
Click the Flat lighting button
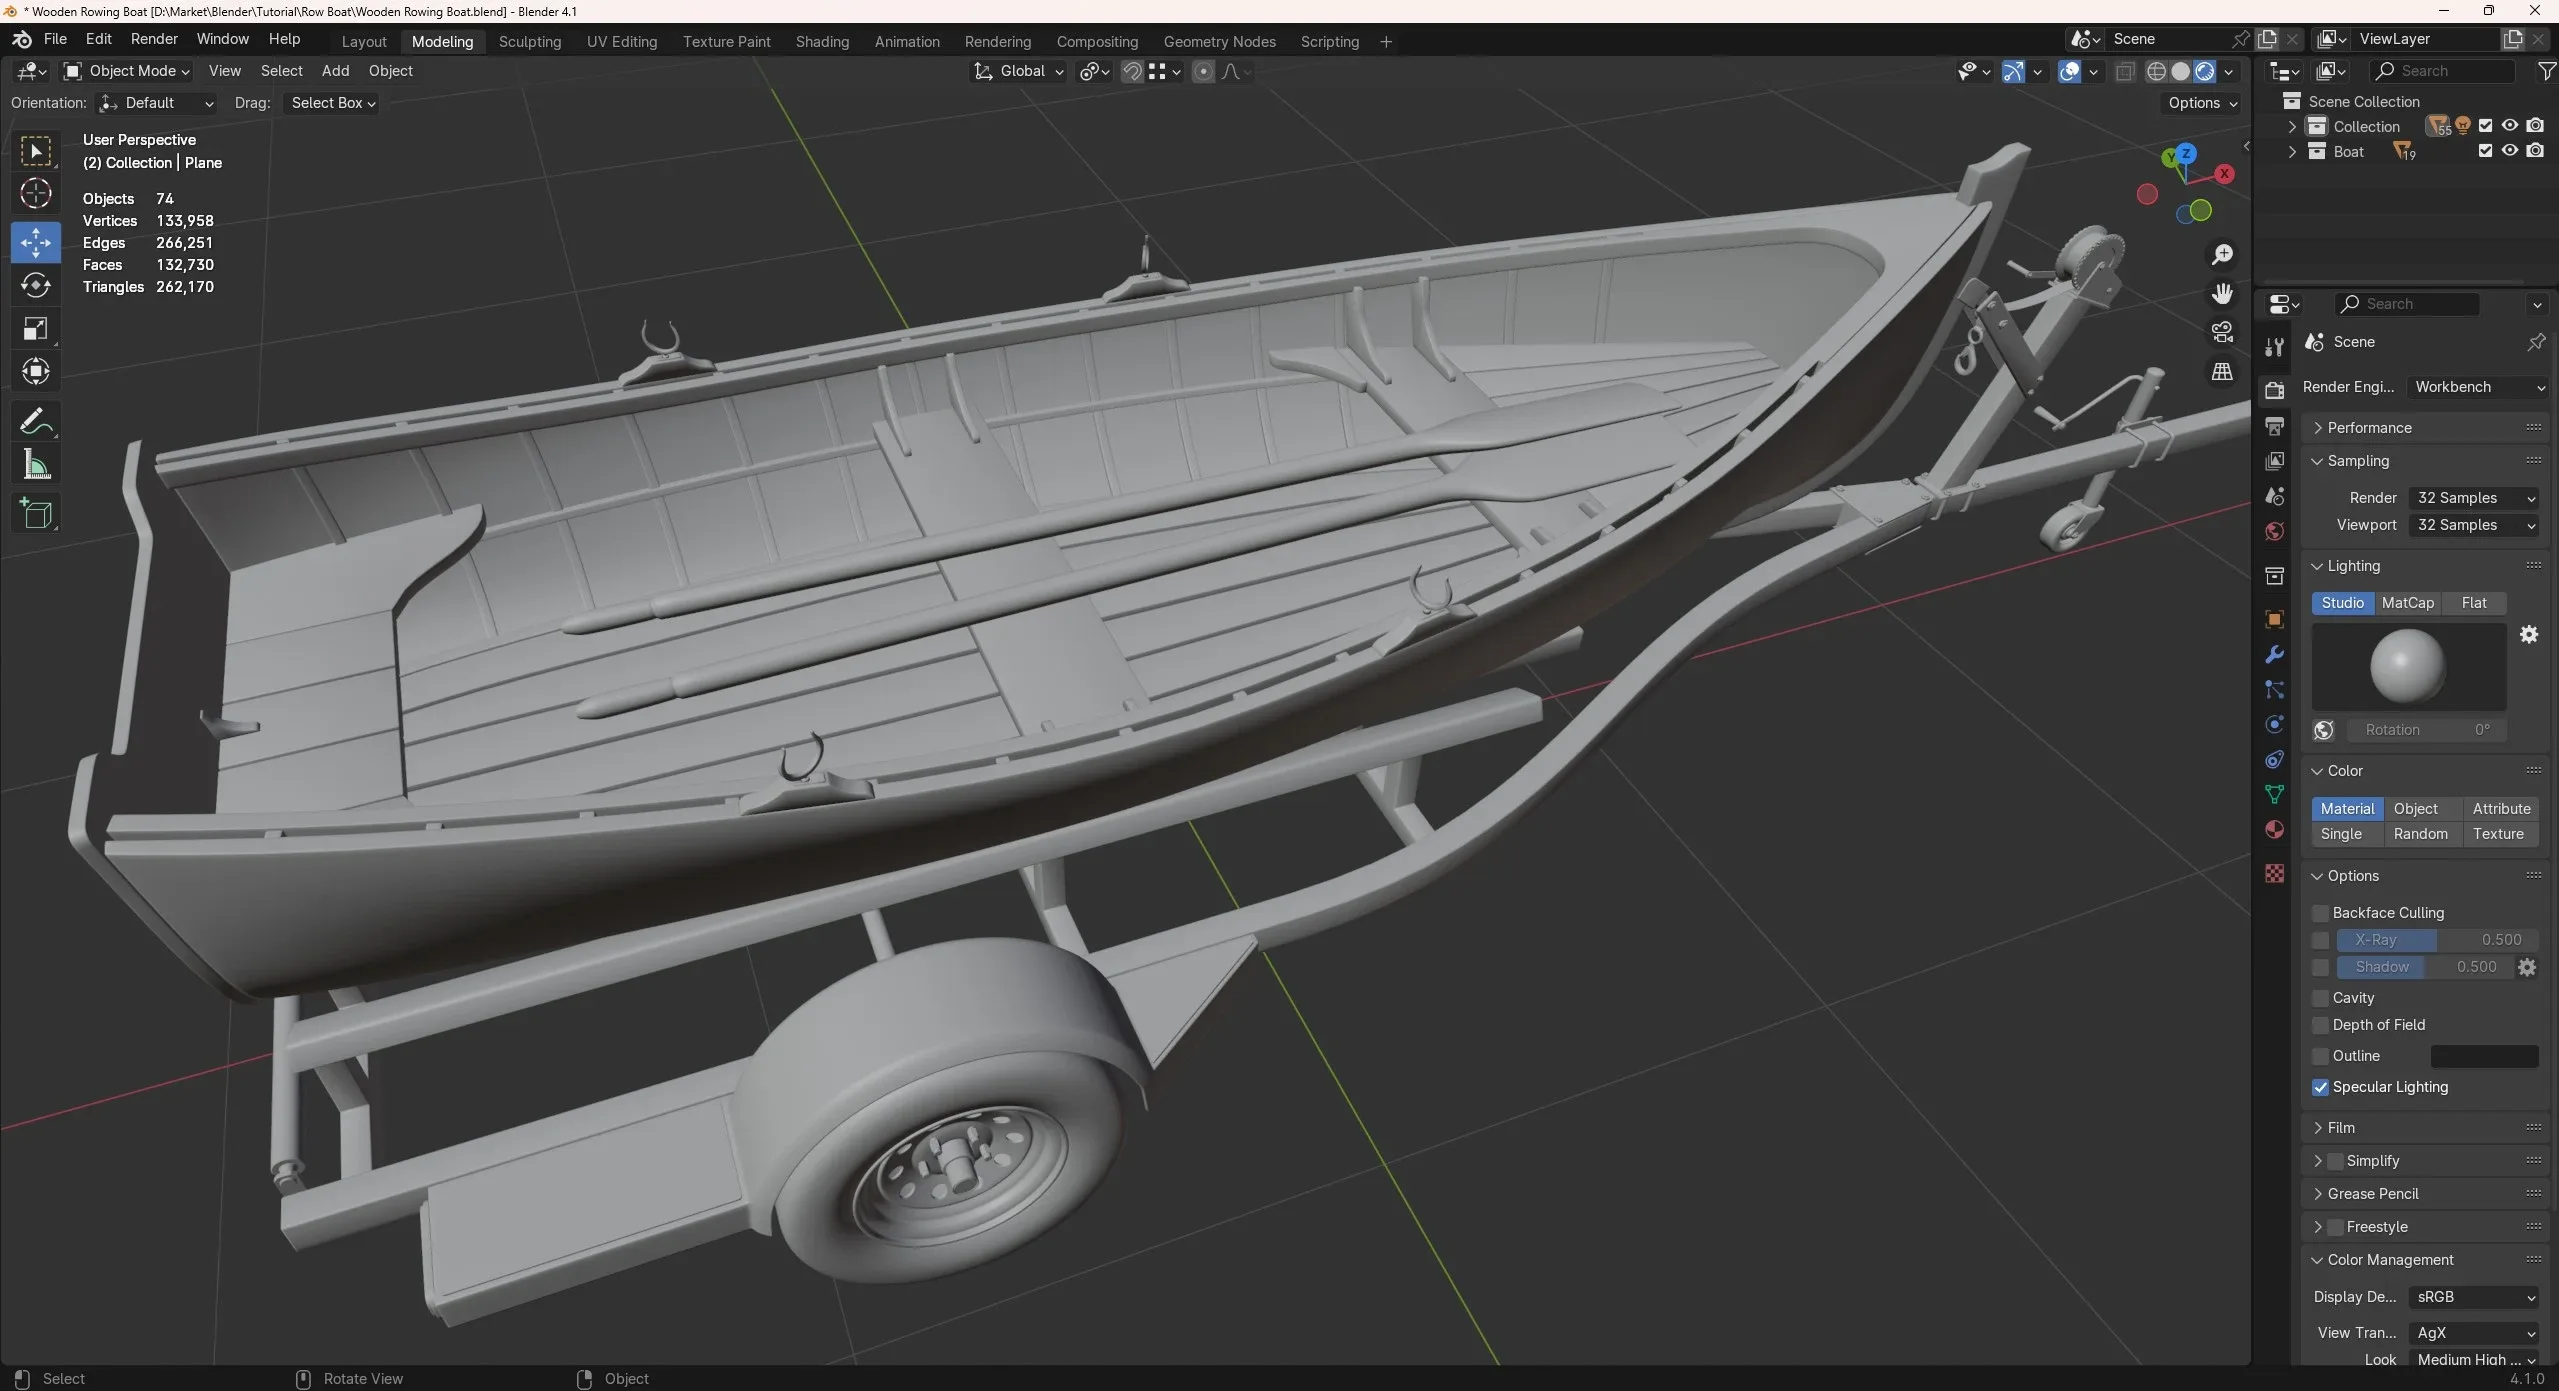2477,601
